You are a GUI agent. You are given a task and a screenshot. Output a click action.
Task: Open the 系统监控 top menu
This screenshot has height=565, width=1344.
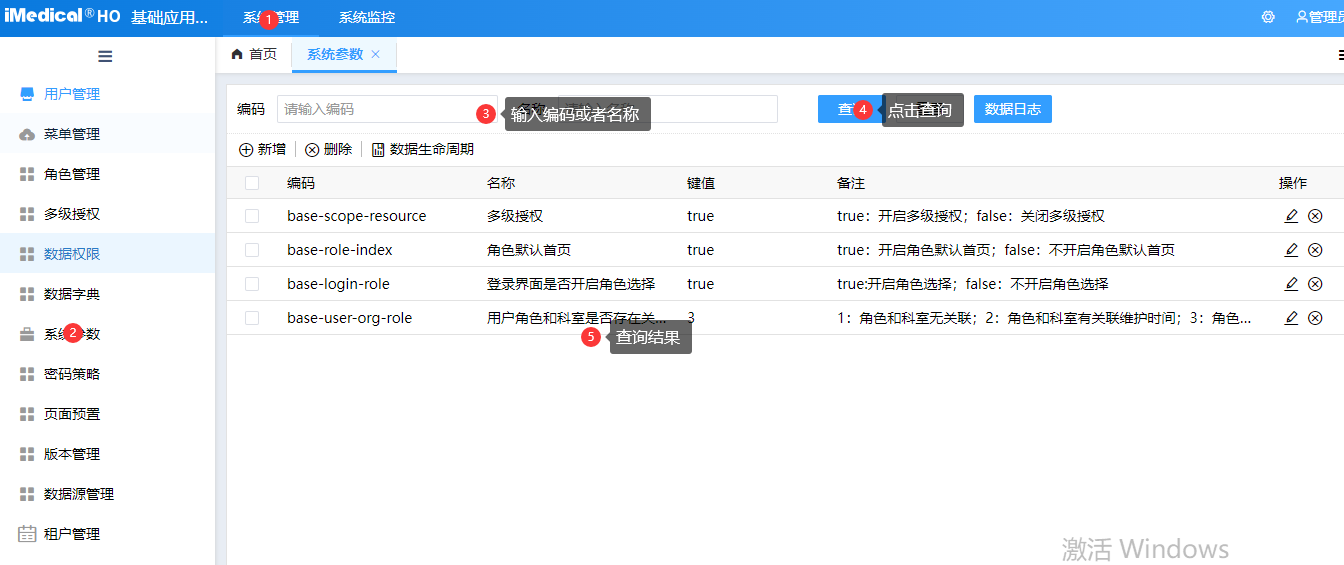(366, 17)
